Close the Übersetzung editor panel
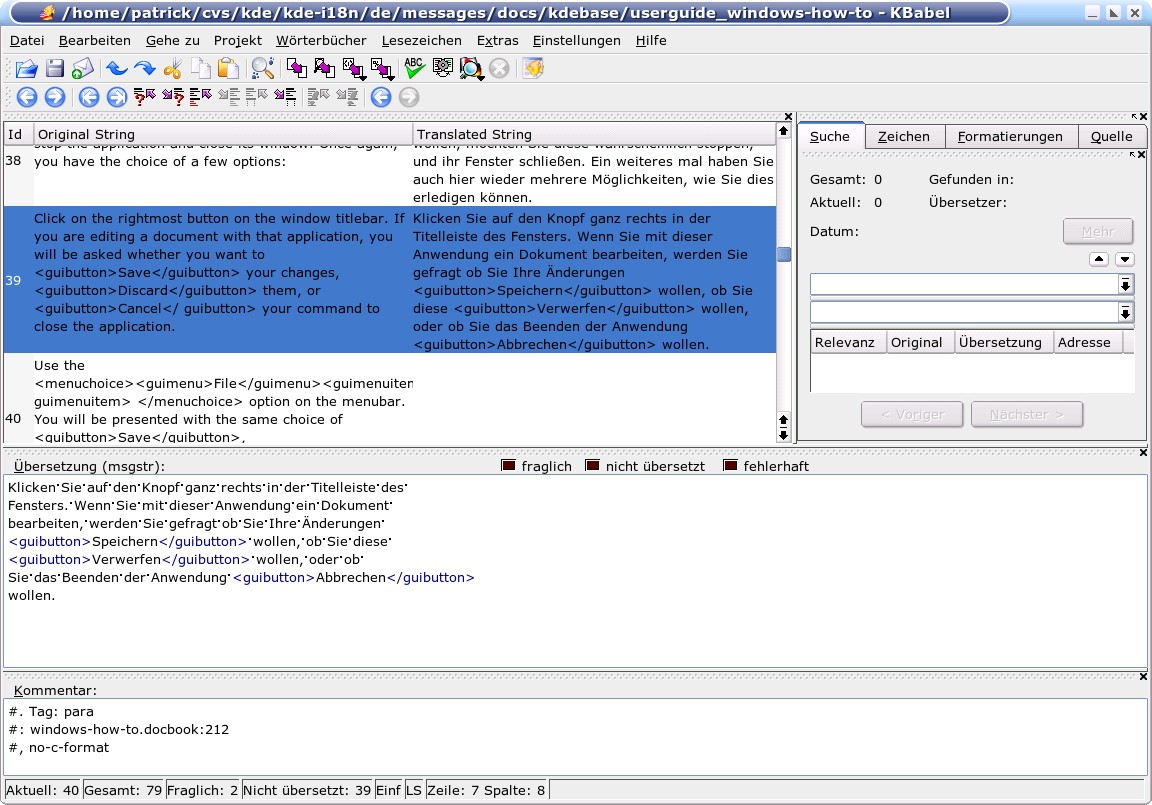The image size is (1152, 805). tap(1143, 453)
